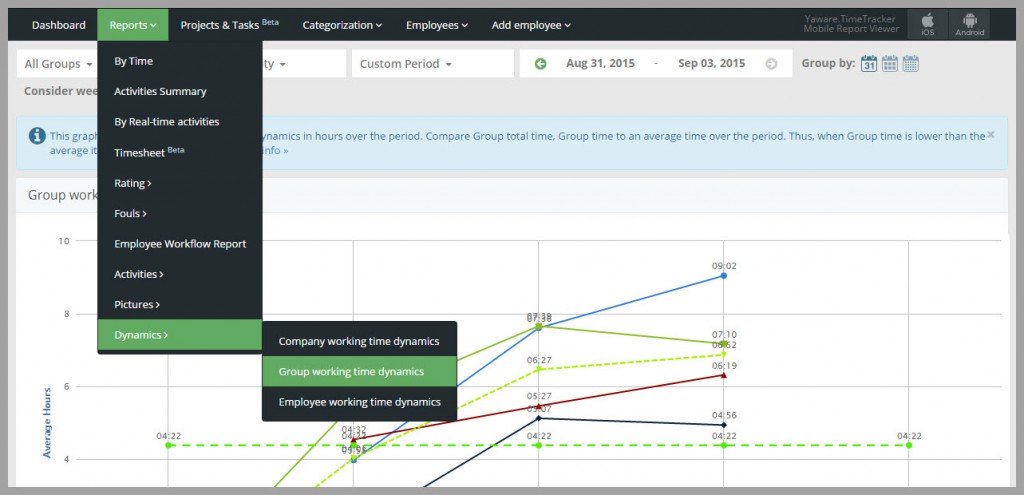This screenshot has width=1024, height=495.
Task: Click the start date Aug 31, 2015
Action: pyautogui.click(x=600, y=63)
